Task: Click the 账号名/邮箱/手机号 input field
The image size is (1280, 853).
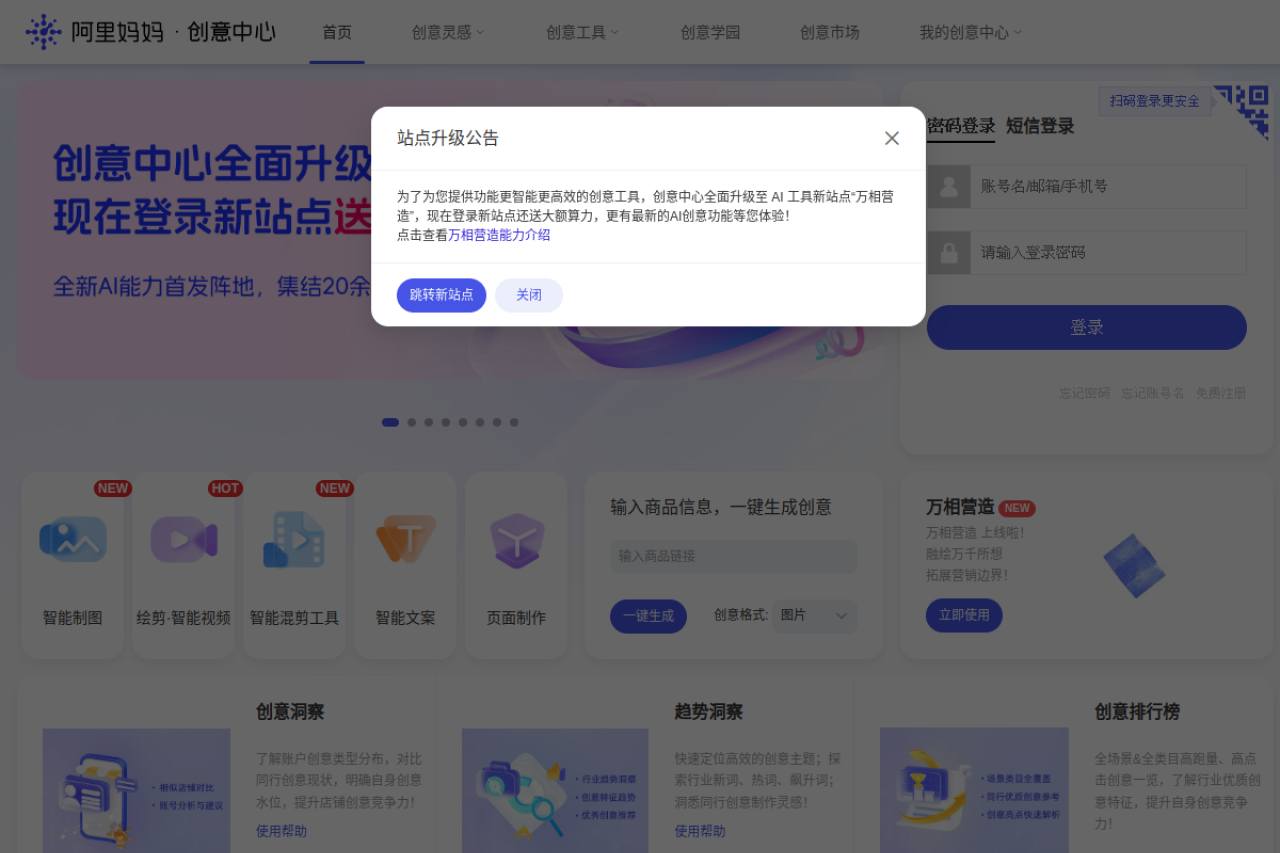Action: (1108, 186)
